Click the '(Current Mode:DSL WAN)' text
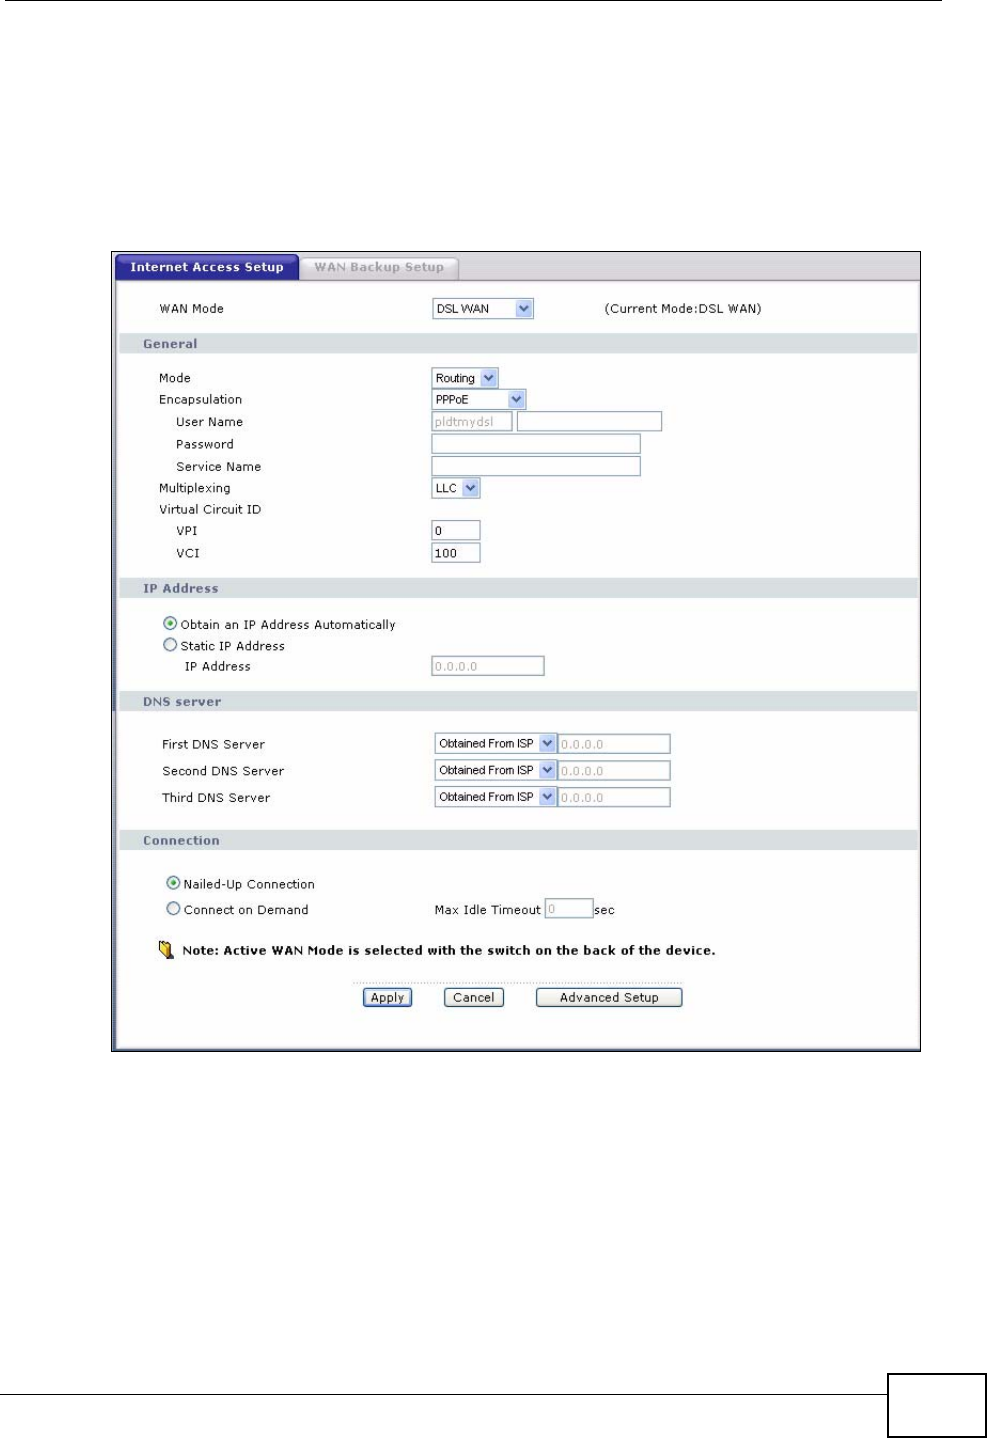 [x=683, y=309]
